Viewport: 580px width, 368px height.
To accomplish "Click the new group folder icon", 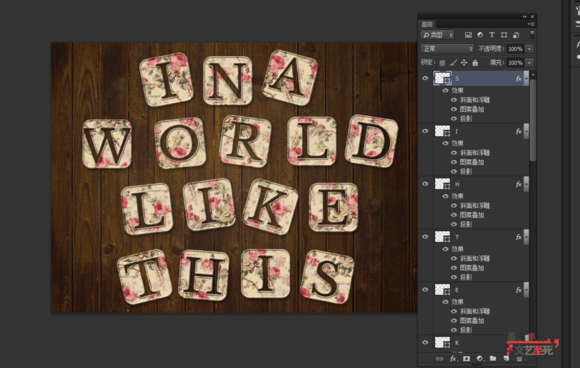I will pos(493,358).
